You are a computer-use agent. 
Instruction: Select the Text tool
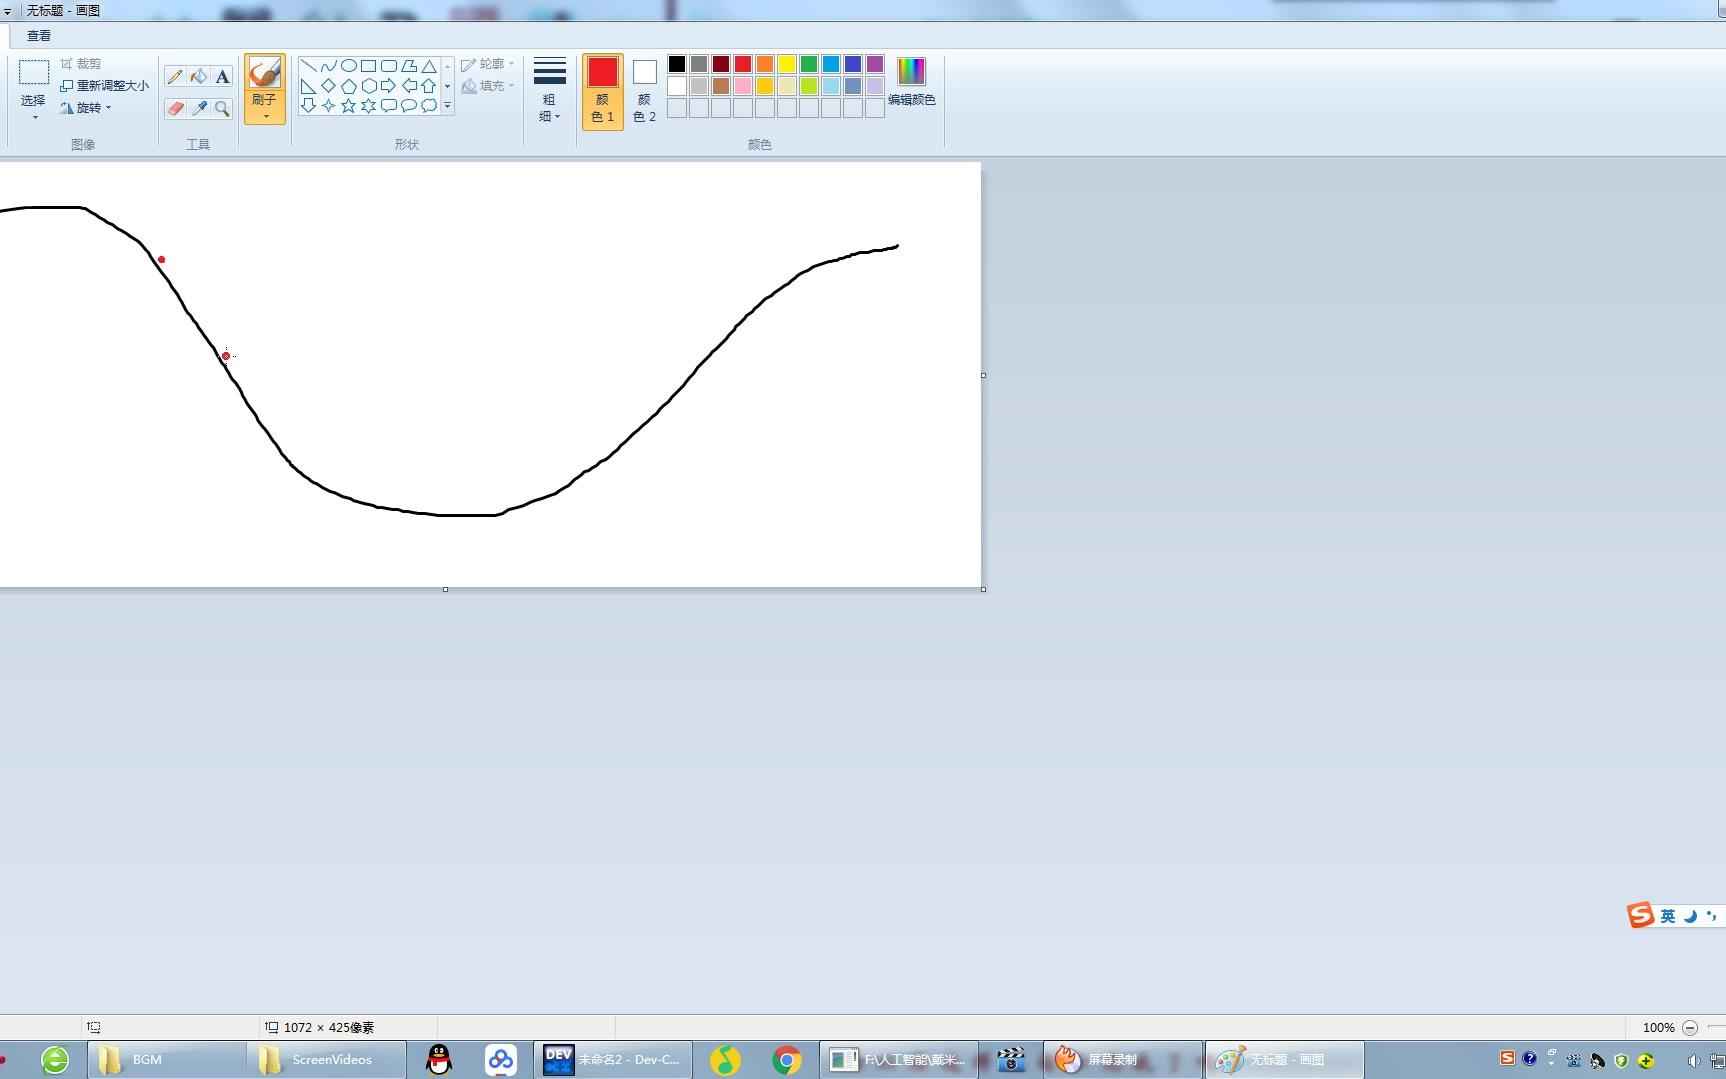223,76
